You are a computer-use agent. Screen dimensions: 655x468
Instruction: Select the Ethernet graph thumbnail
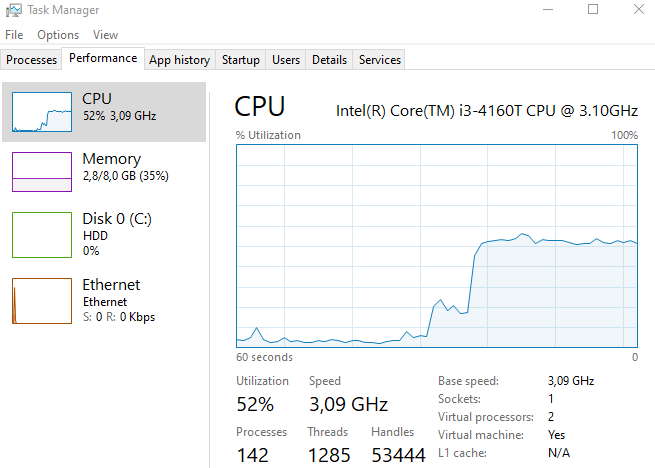[42, 301]
